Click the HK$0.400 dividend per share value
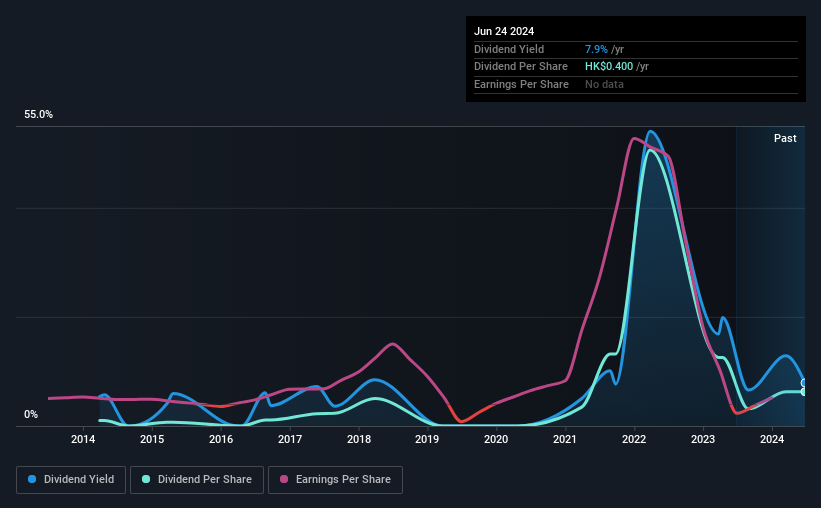 point(609,67)
